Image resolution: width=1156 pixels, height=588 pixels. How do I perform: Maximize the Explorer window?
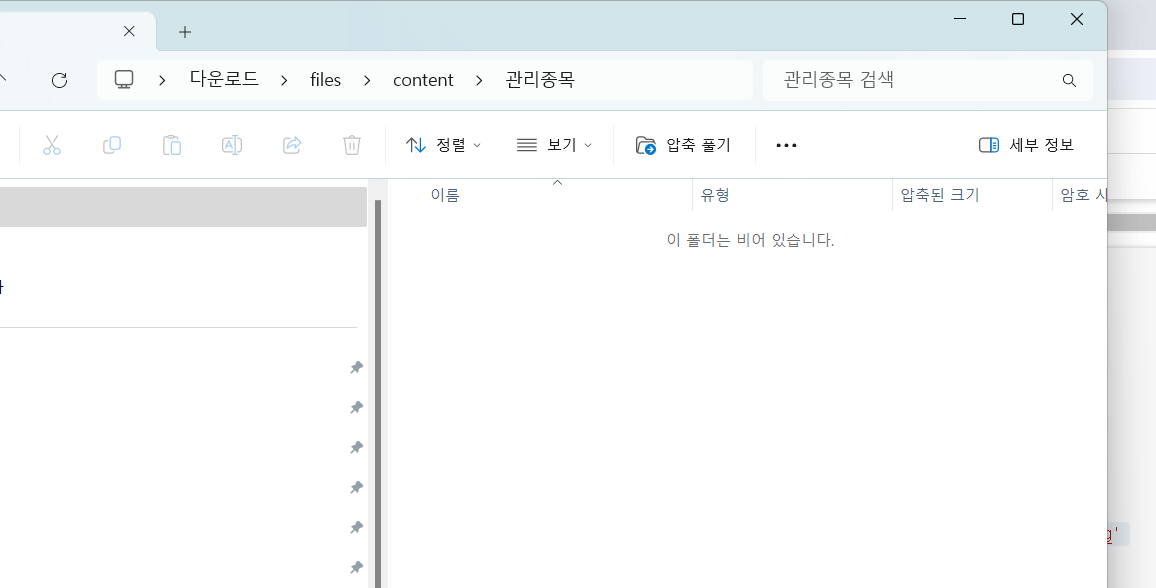(1018, 19)
